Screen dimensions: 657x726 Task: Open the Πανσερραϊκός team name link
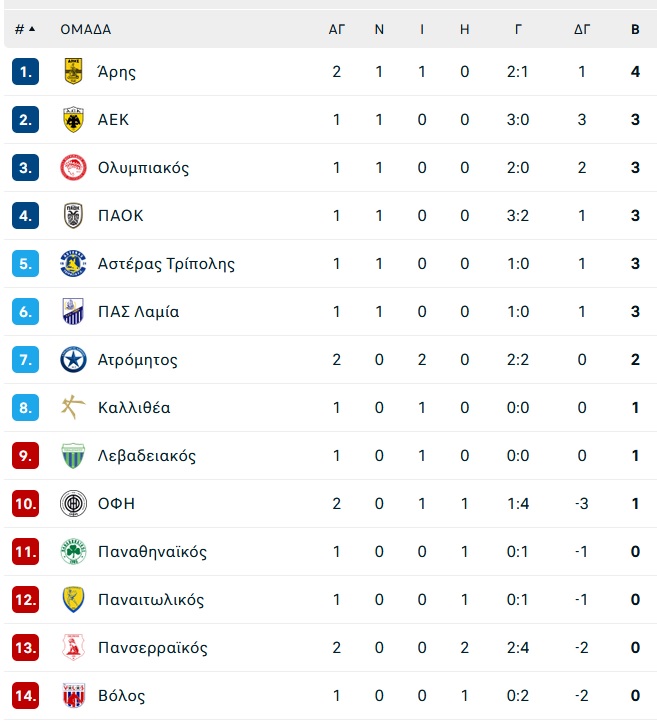click(152, 648)
